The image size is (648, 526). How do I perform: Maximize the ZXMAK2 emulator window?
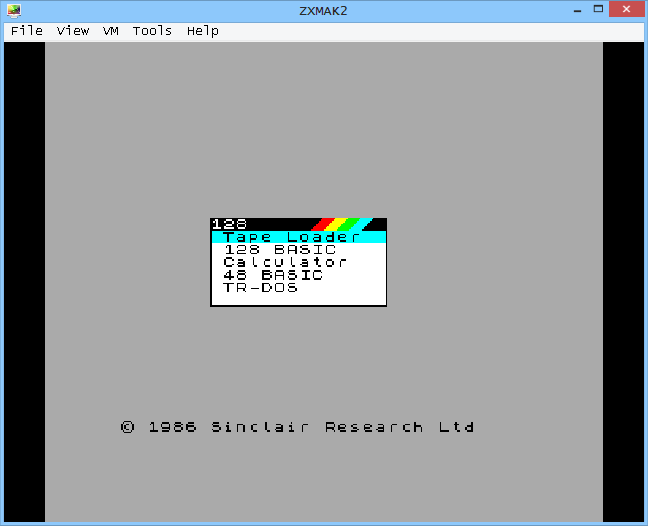coord(599,10)
